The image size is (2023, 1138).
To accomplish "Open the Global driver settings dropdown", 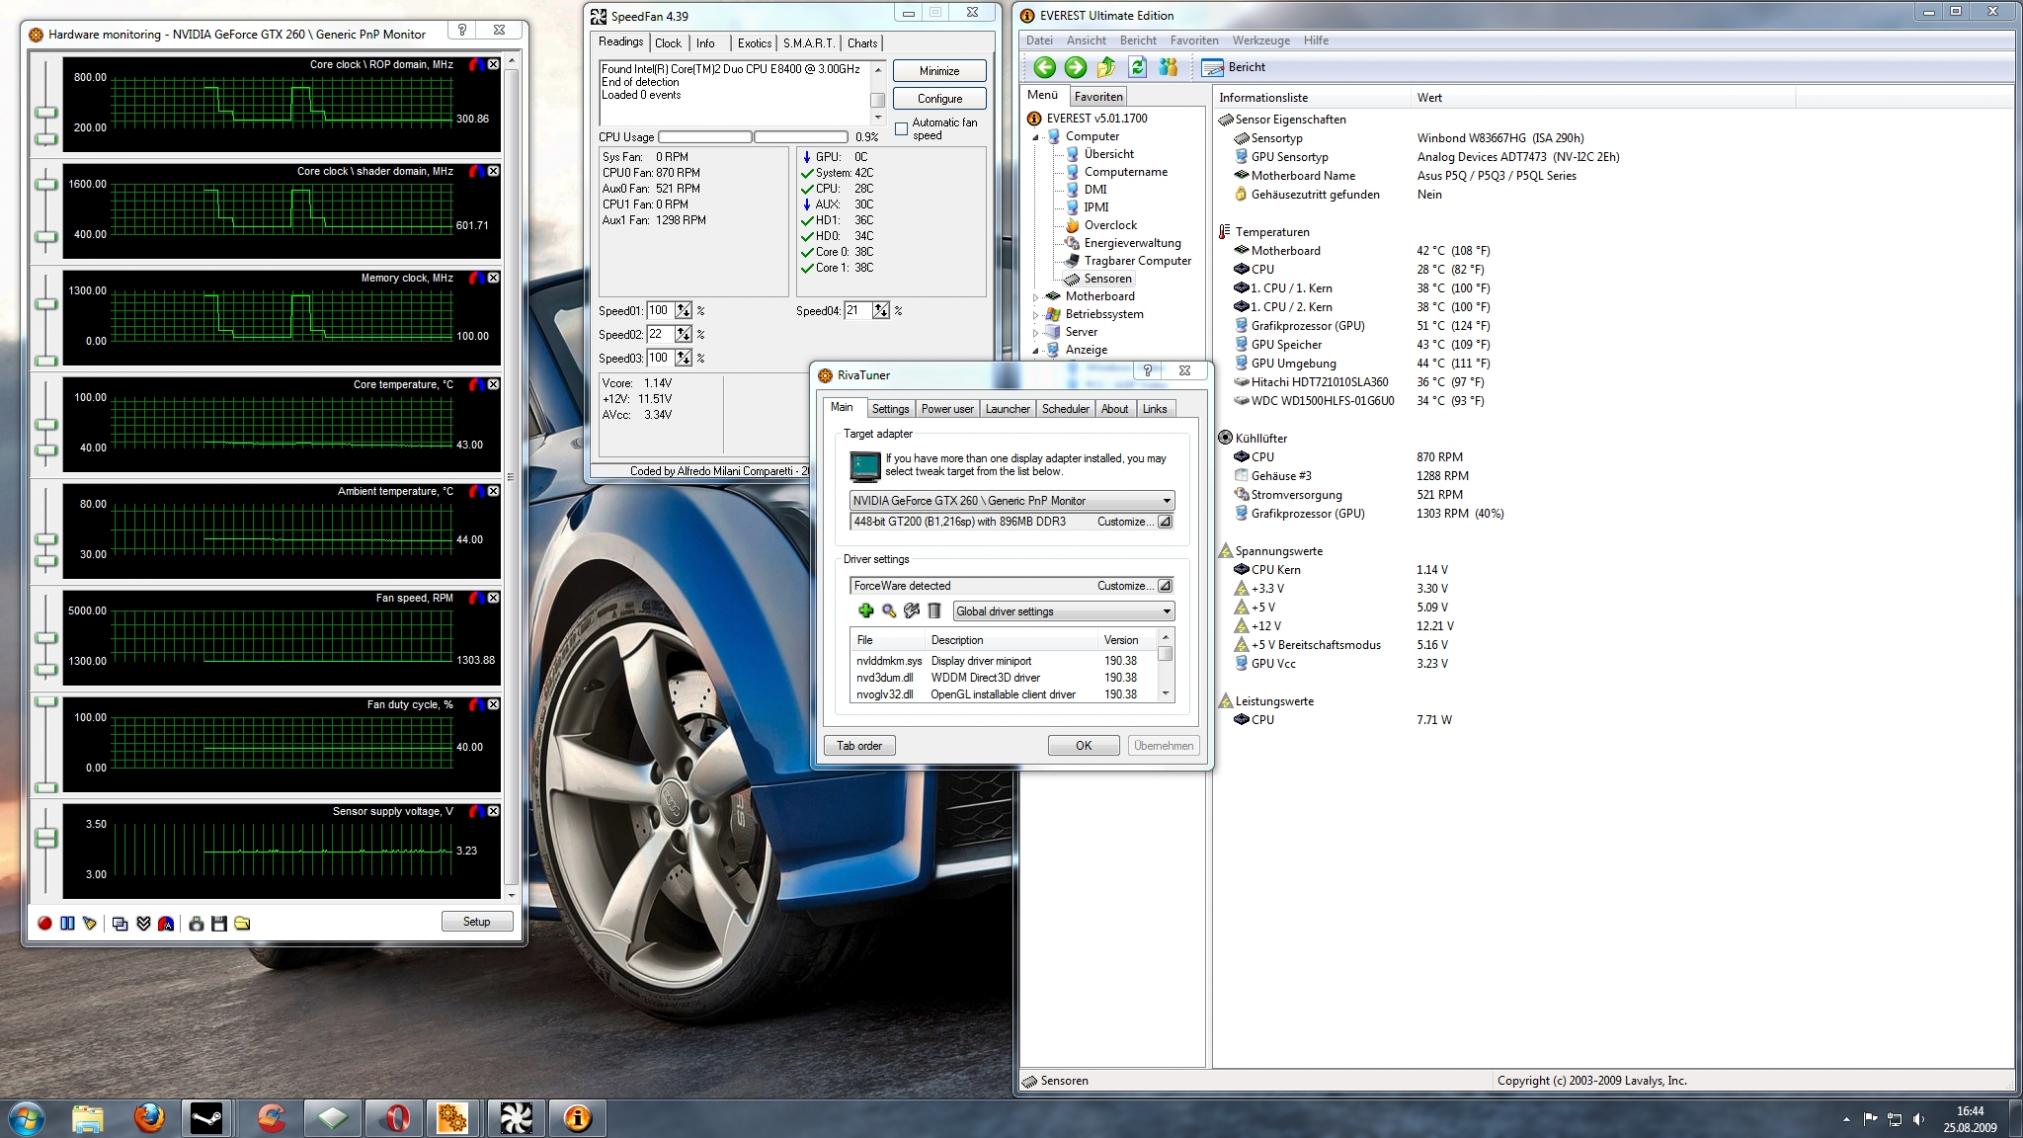I will (x=1062, y=611).
